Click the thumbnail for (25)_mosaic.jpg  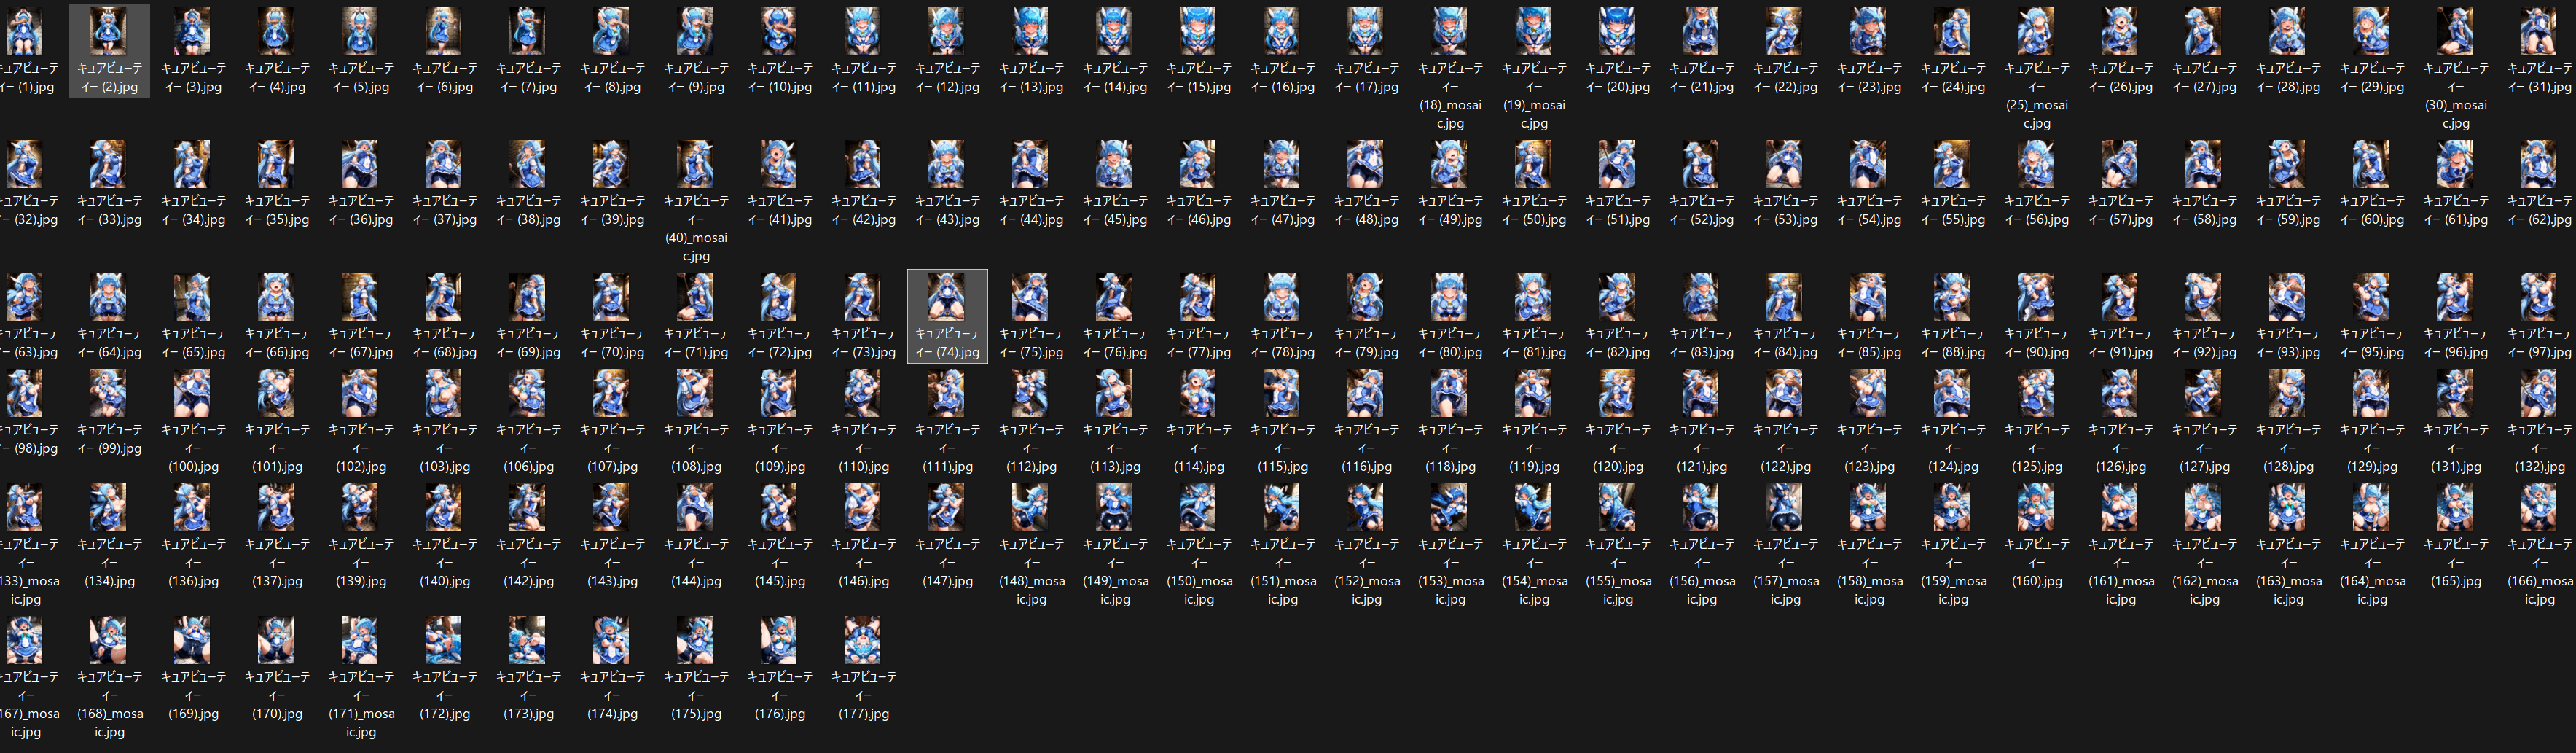coord(2037,31)
